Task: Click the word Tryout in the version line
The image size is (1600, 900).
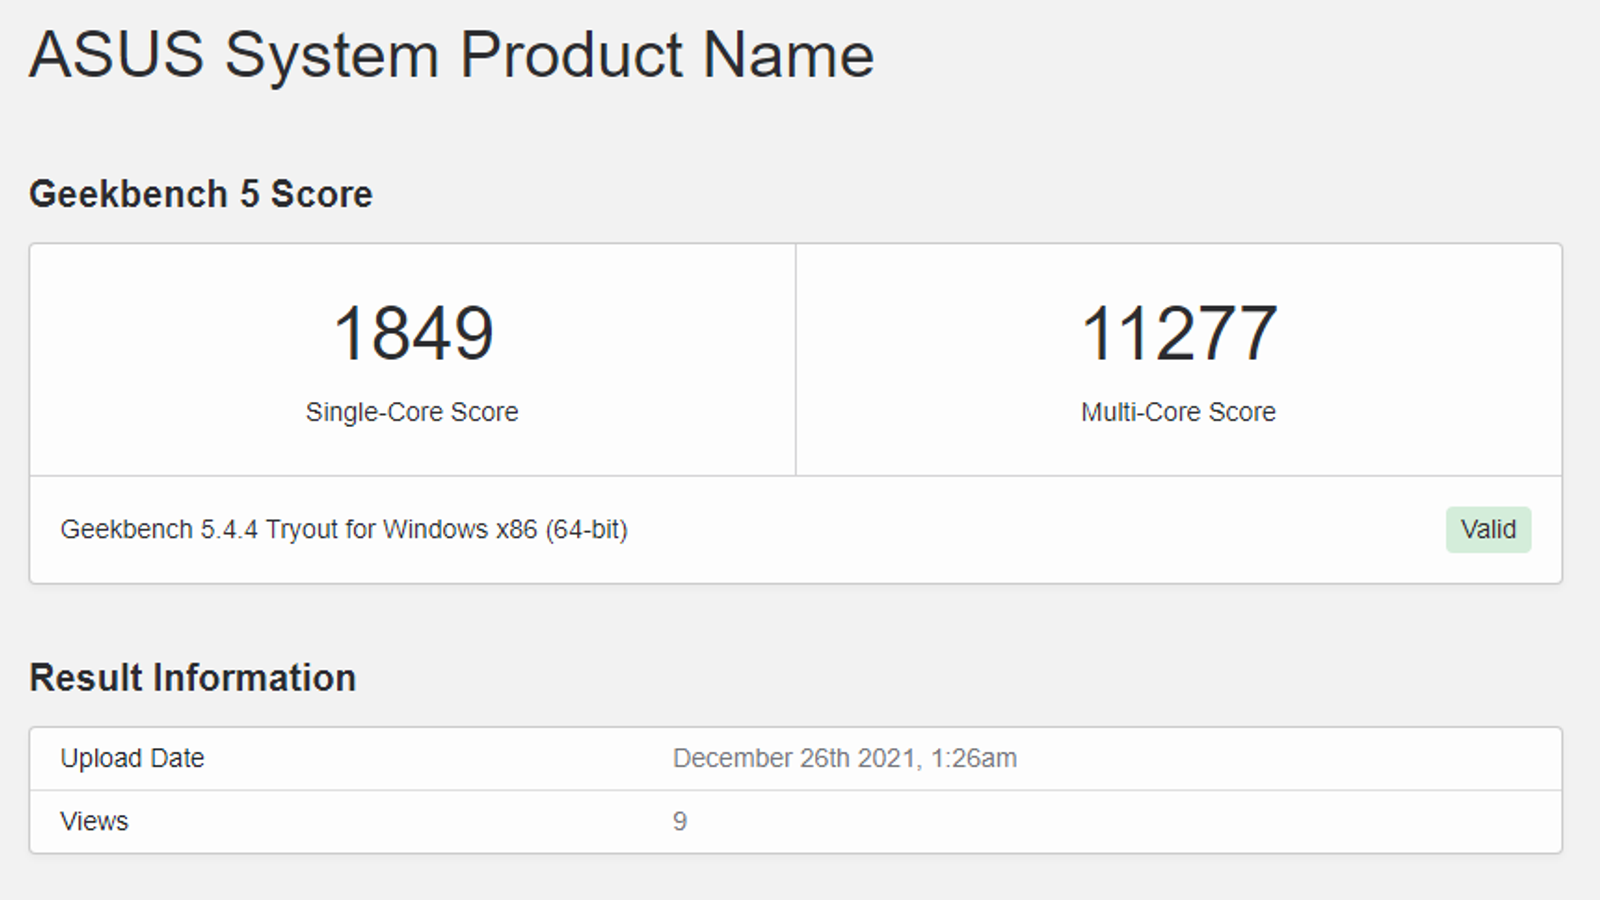Action: point(301,529)
